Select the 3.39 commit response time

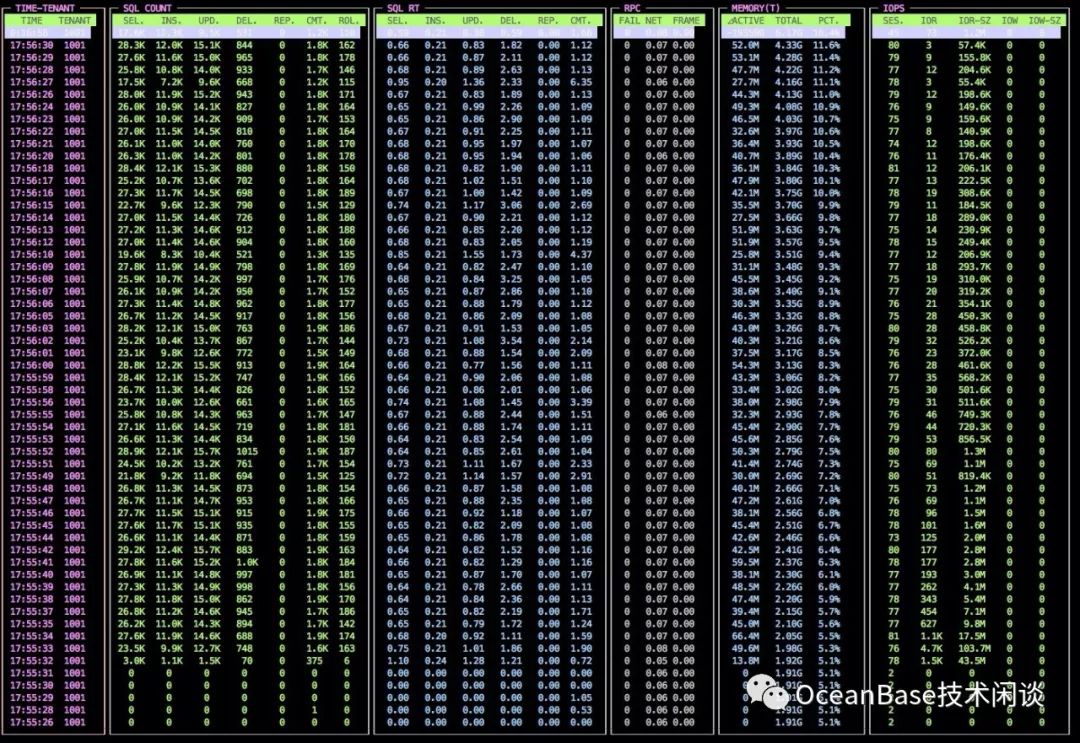coord(581,402)
